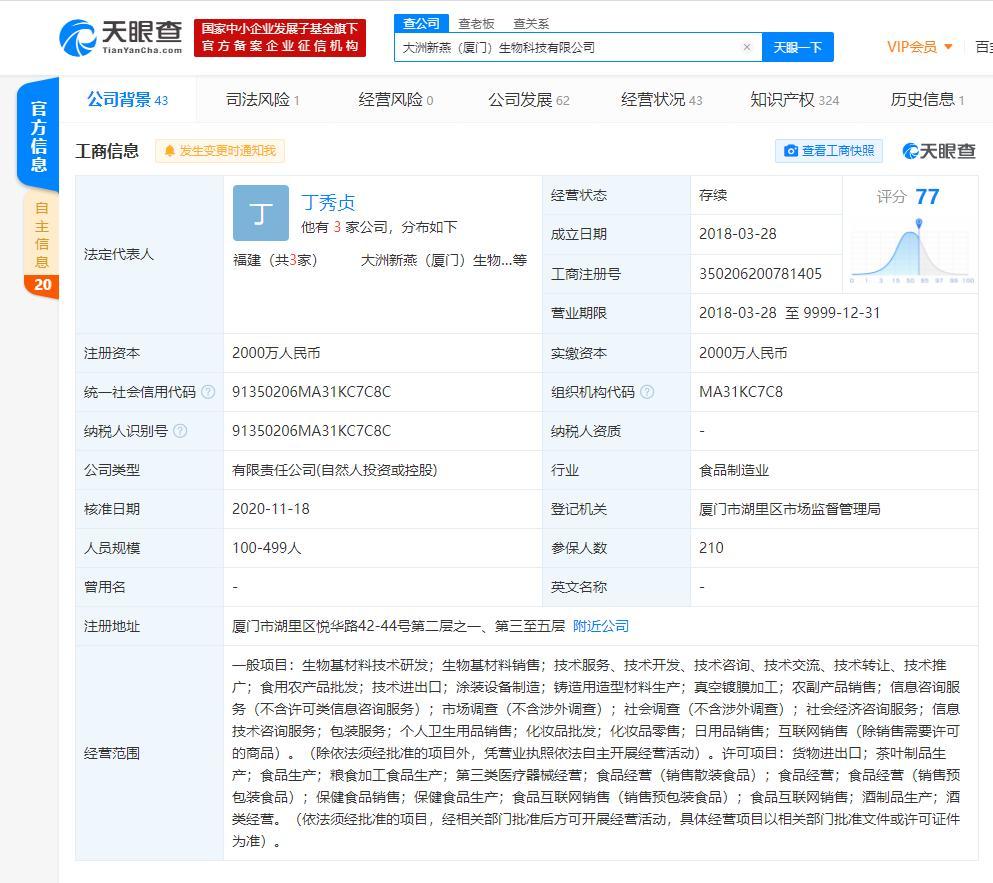Click 发生变更时通知我 notification button
Screen dimensions: 993x883
[x=220, y=151]
